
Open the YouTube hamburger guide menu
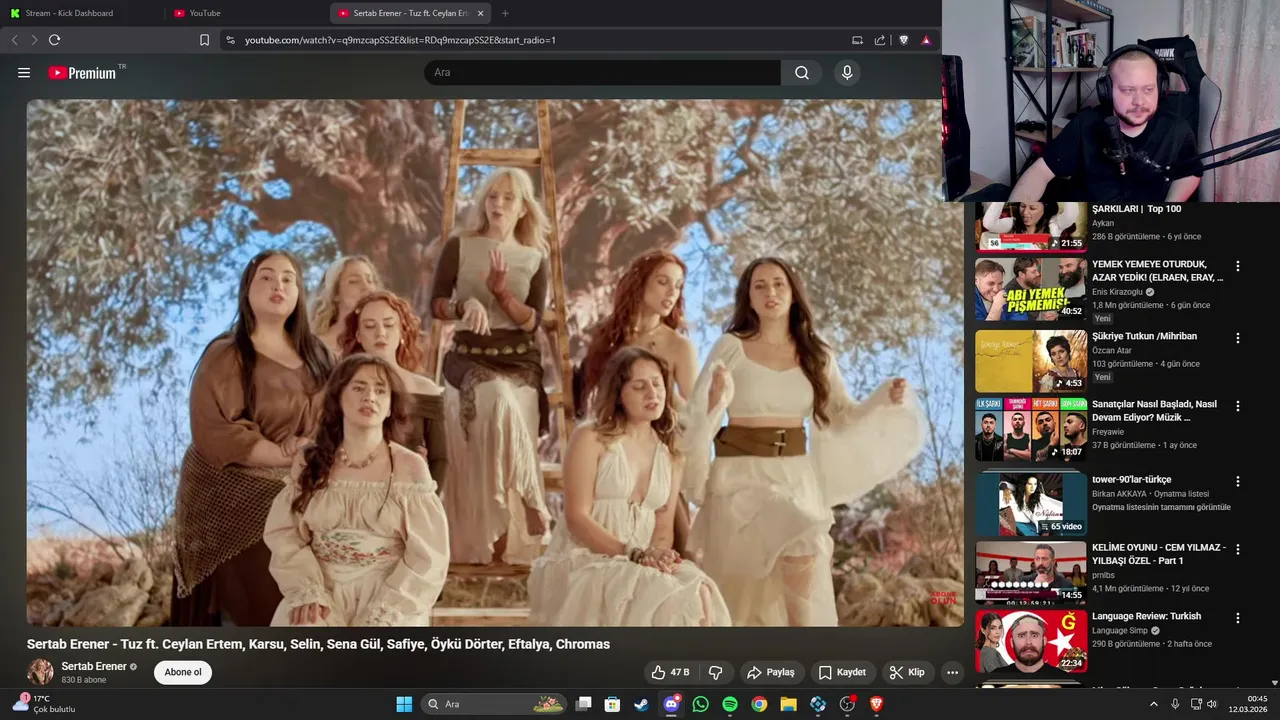tap(24, 73)
